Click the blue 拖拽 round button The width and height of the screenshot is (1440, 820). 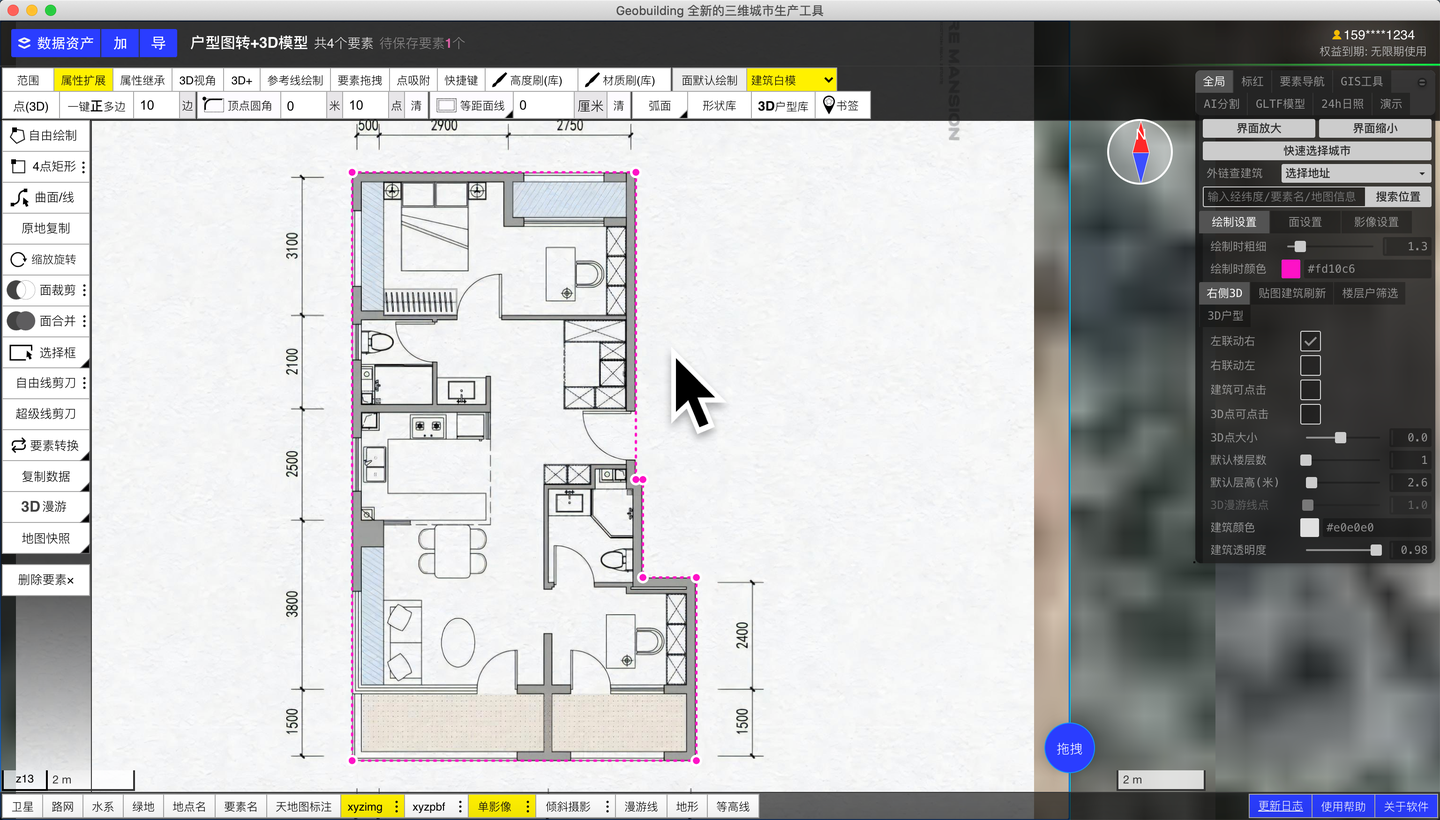point(1070,748)
